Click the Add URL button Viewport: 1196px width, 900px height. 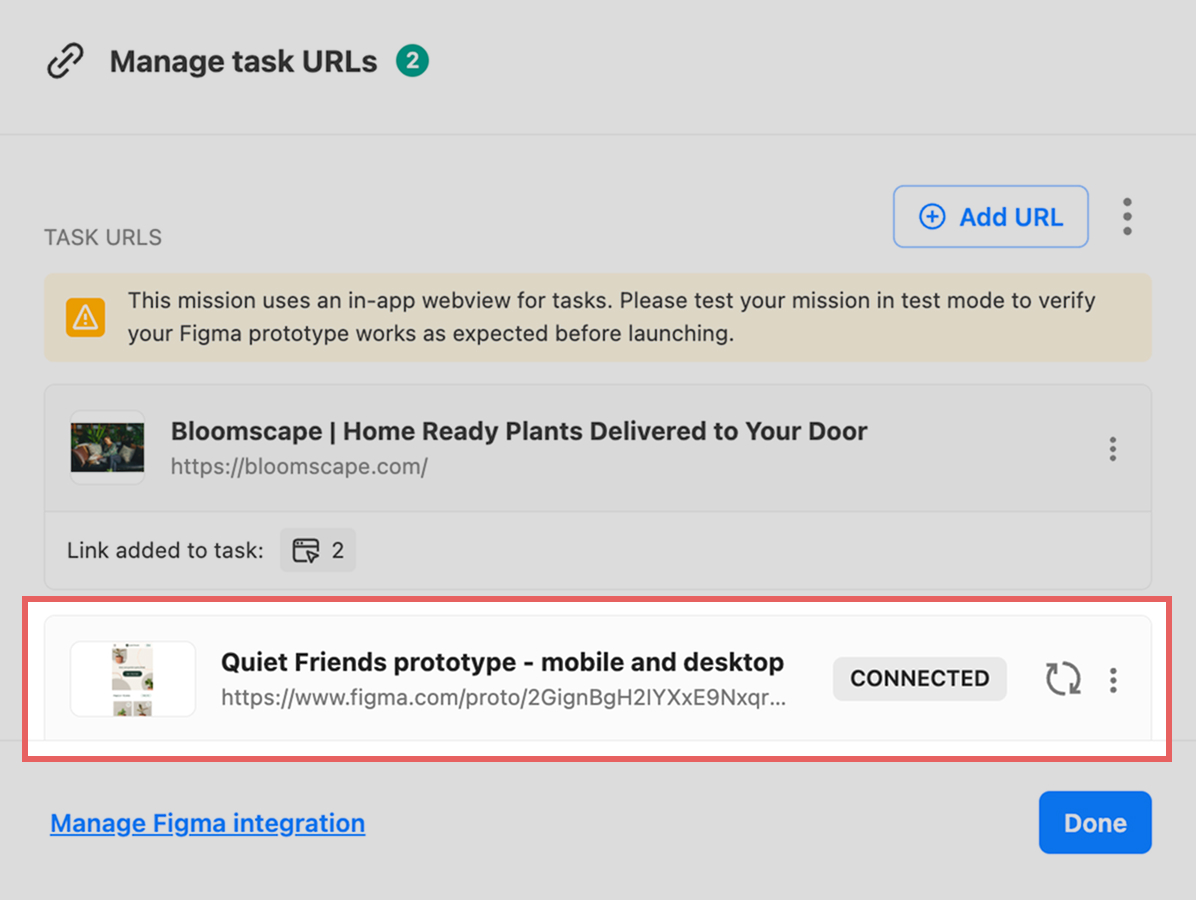991,217
